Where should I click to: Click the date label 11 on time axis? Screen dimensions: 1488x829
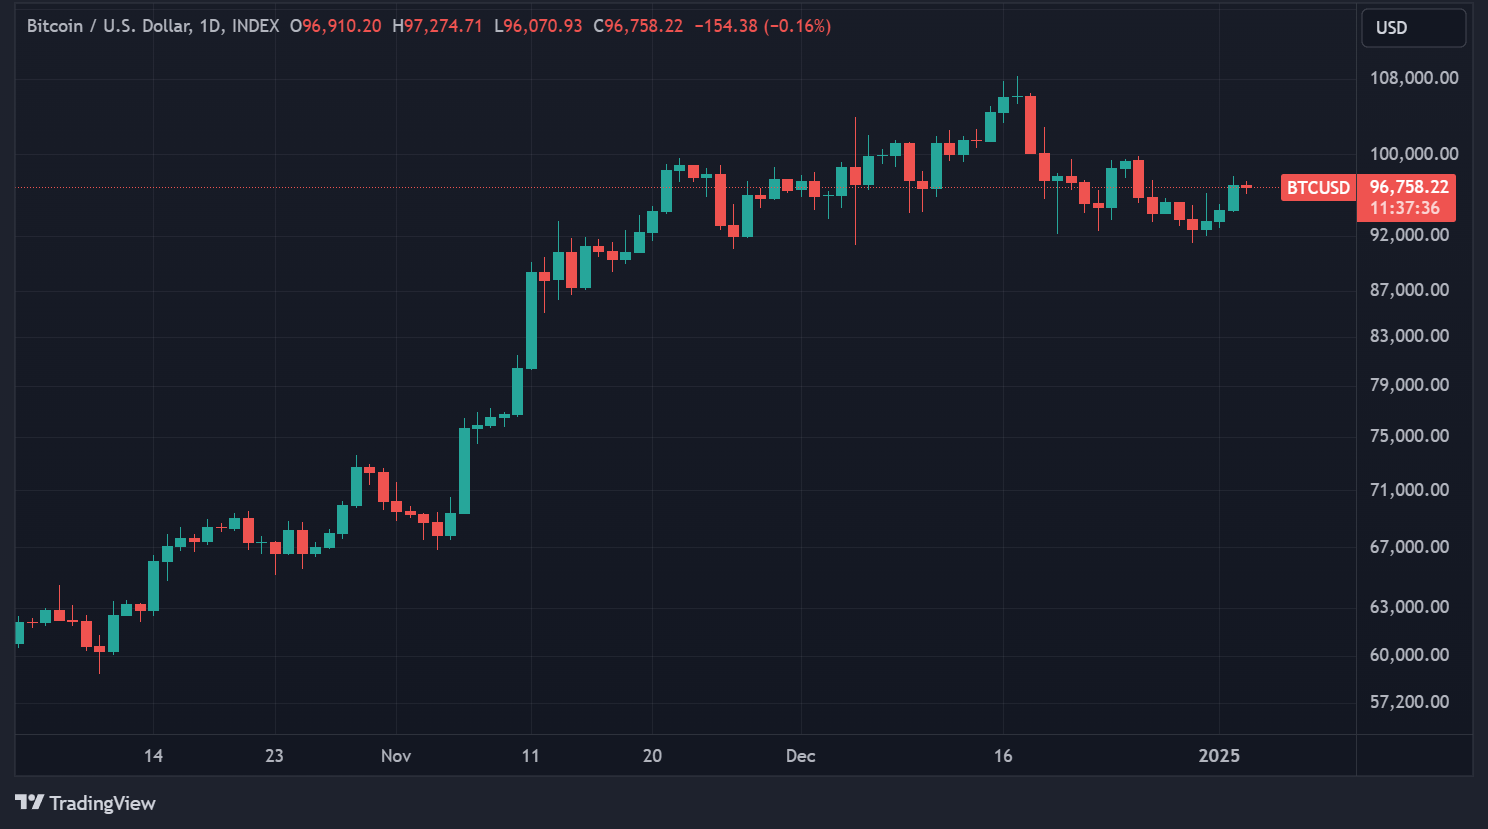(x=531, y=756)
